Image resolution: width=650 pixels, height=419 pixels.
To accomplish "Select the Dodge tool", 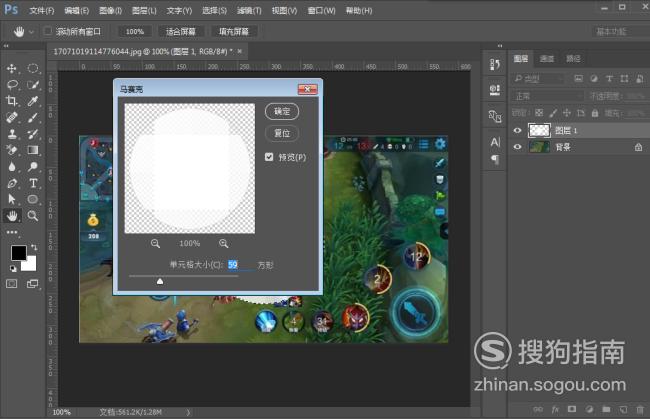I will point(33,167).
